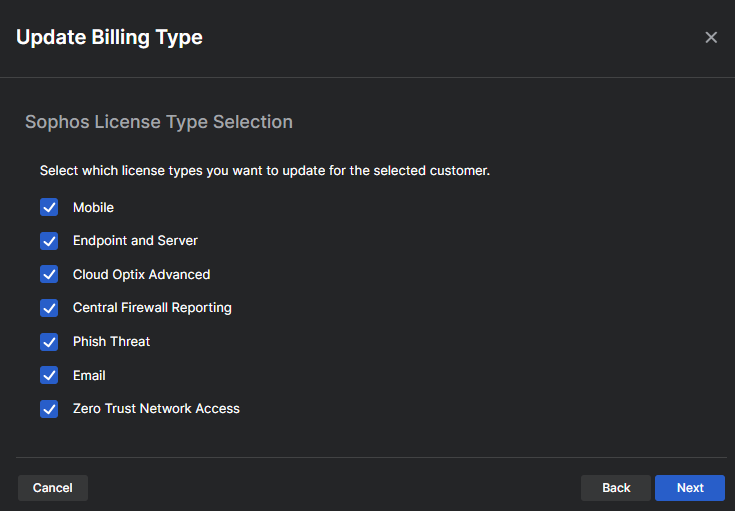Disable the Cloud Optix Advanced checkbox
This screenshot has width=735, height=511.
49,275
